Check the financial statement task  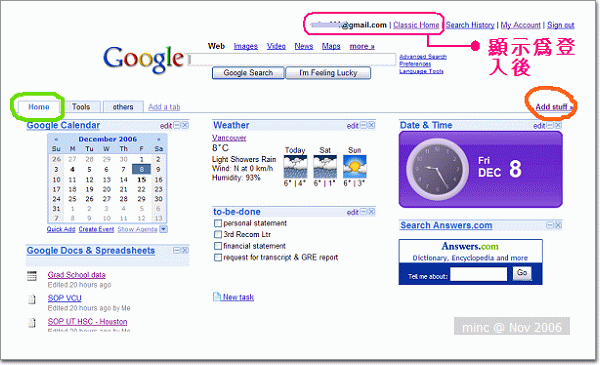(218, 246)
